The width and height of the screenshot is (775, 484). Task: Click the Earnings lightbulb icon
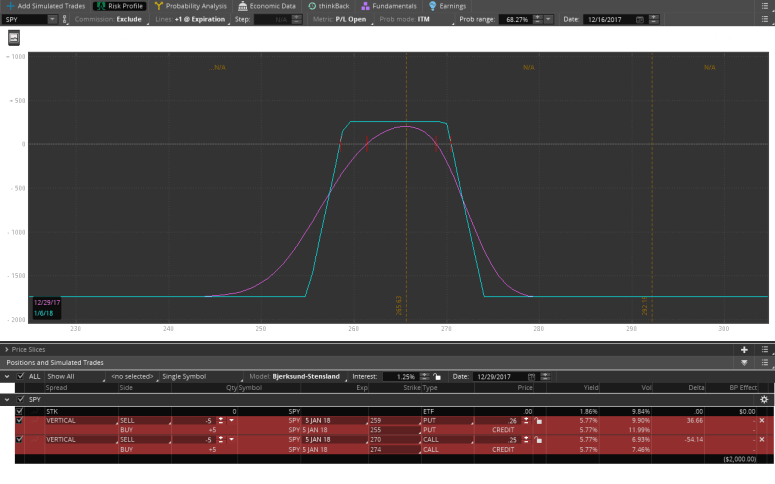click(432, 6)
